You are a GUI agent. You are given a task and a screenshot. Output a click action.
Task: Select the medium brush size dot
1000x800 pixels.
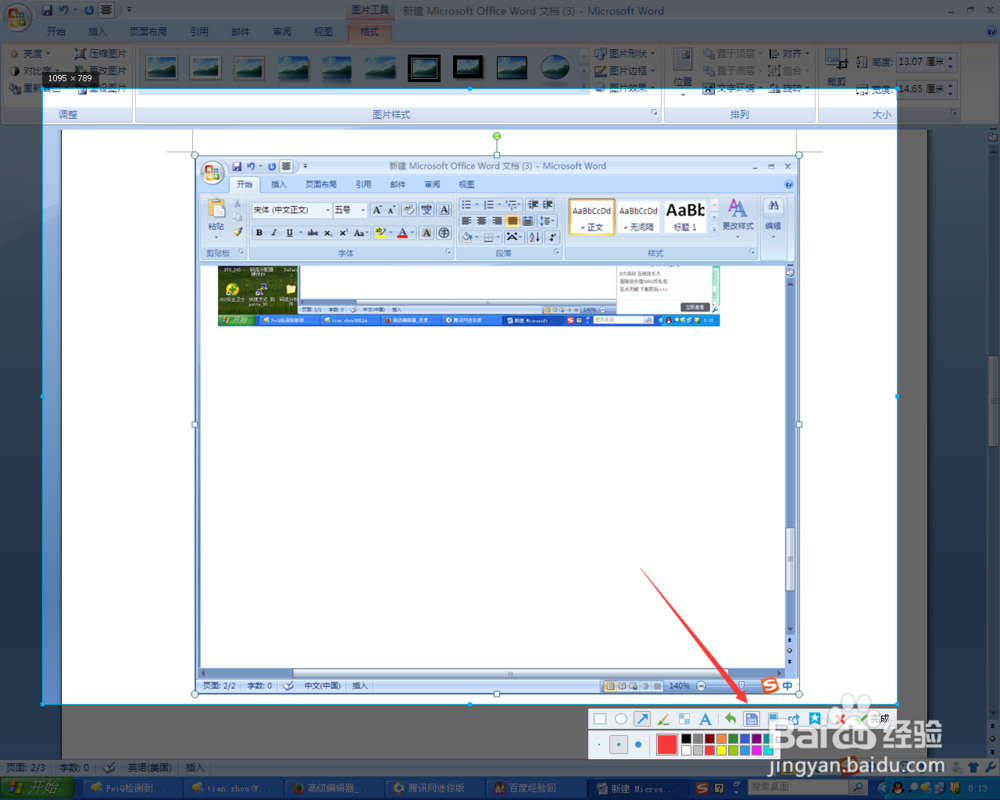pos(618,744)
